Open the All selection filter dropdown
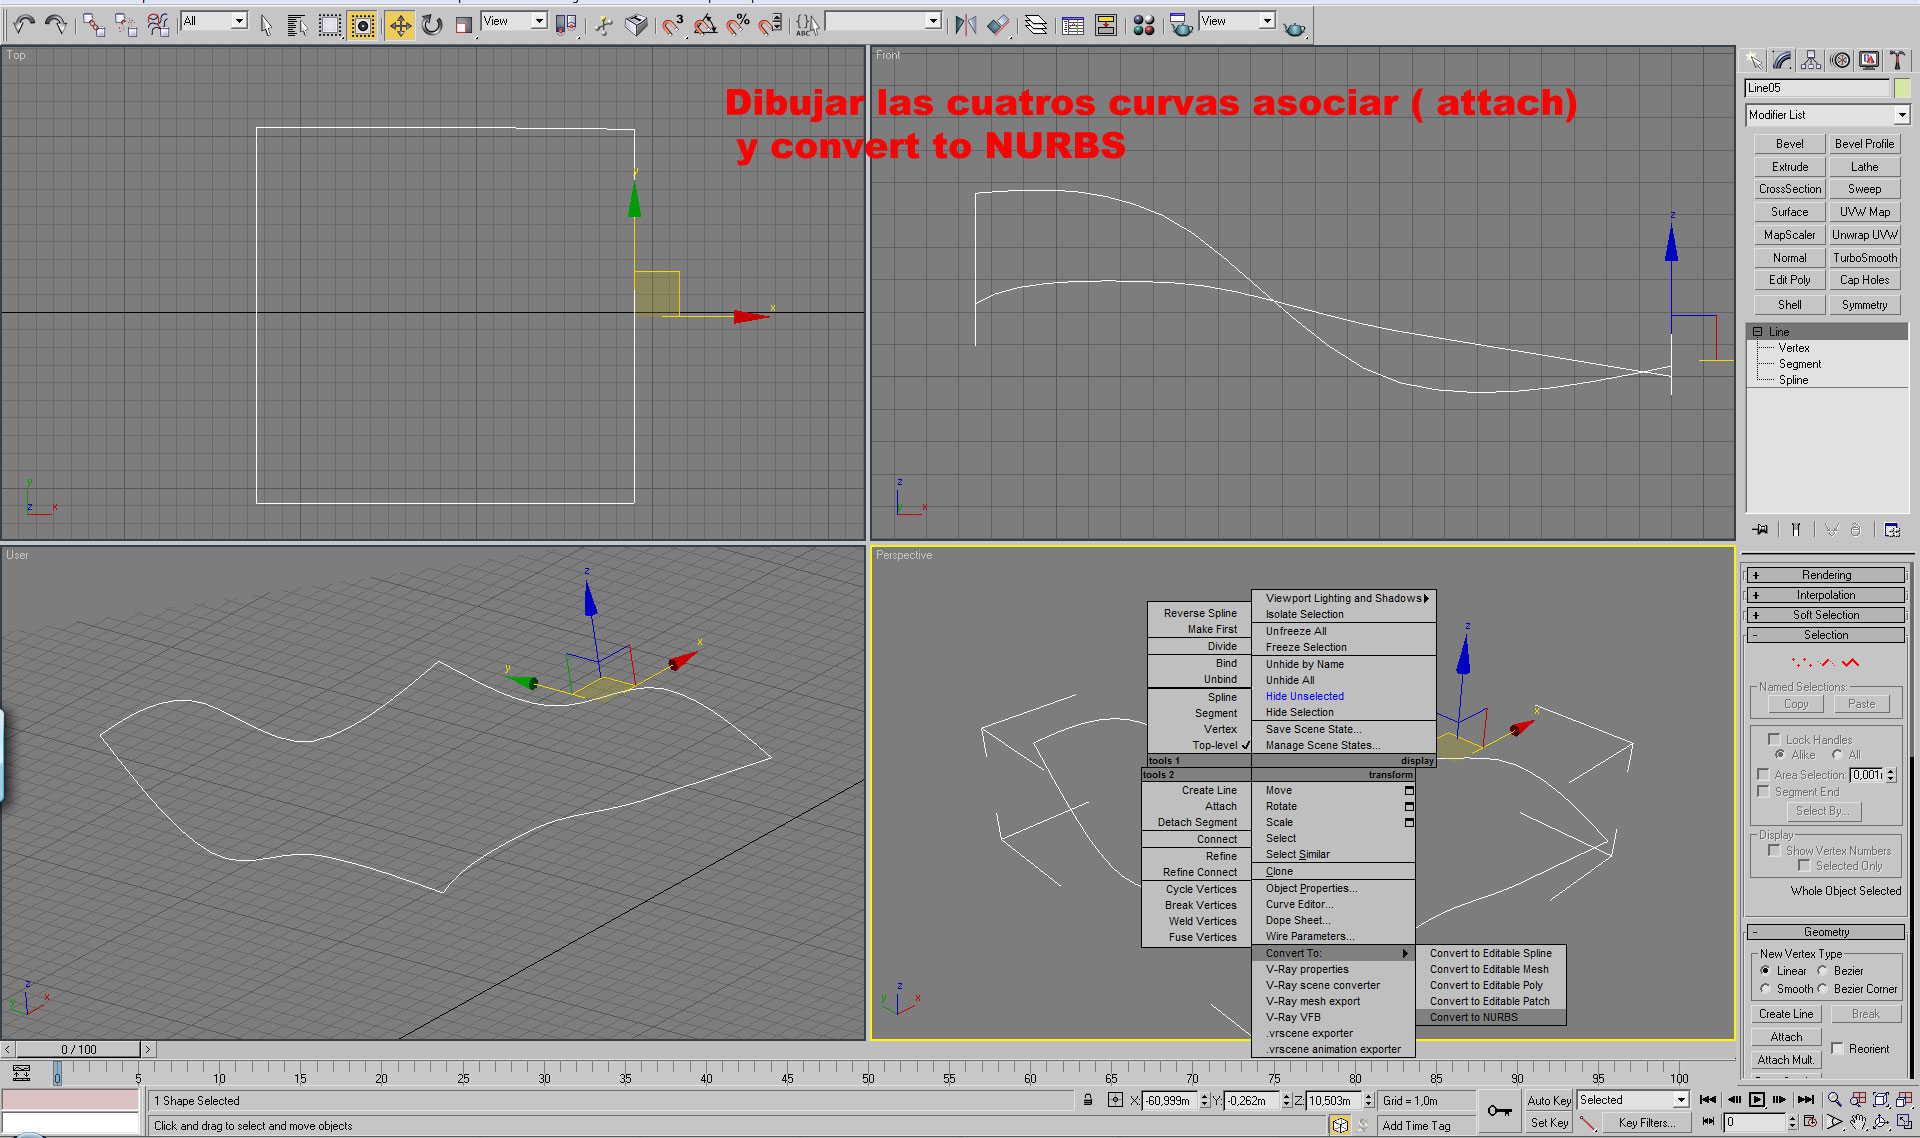Image resolution: width=1920 pixels, height=1138 pixels. [x=239, y=21]
